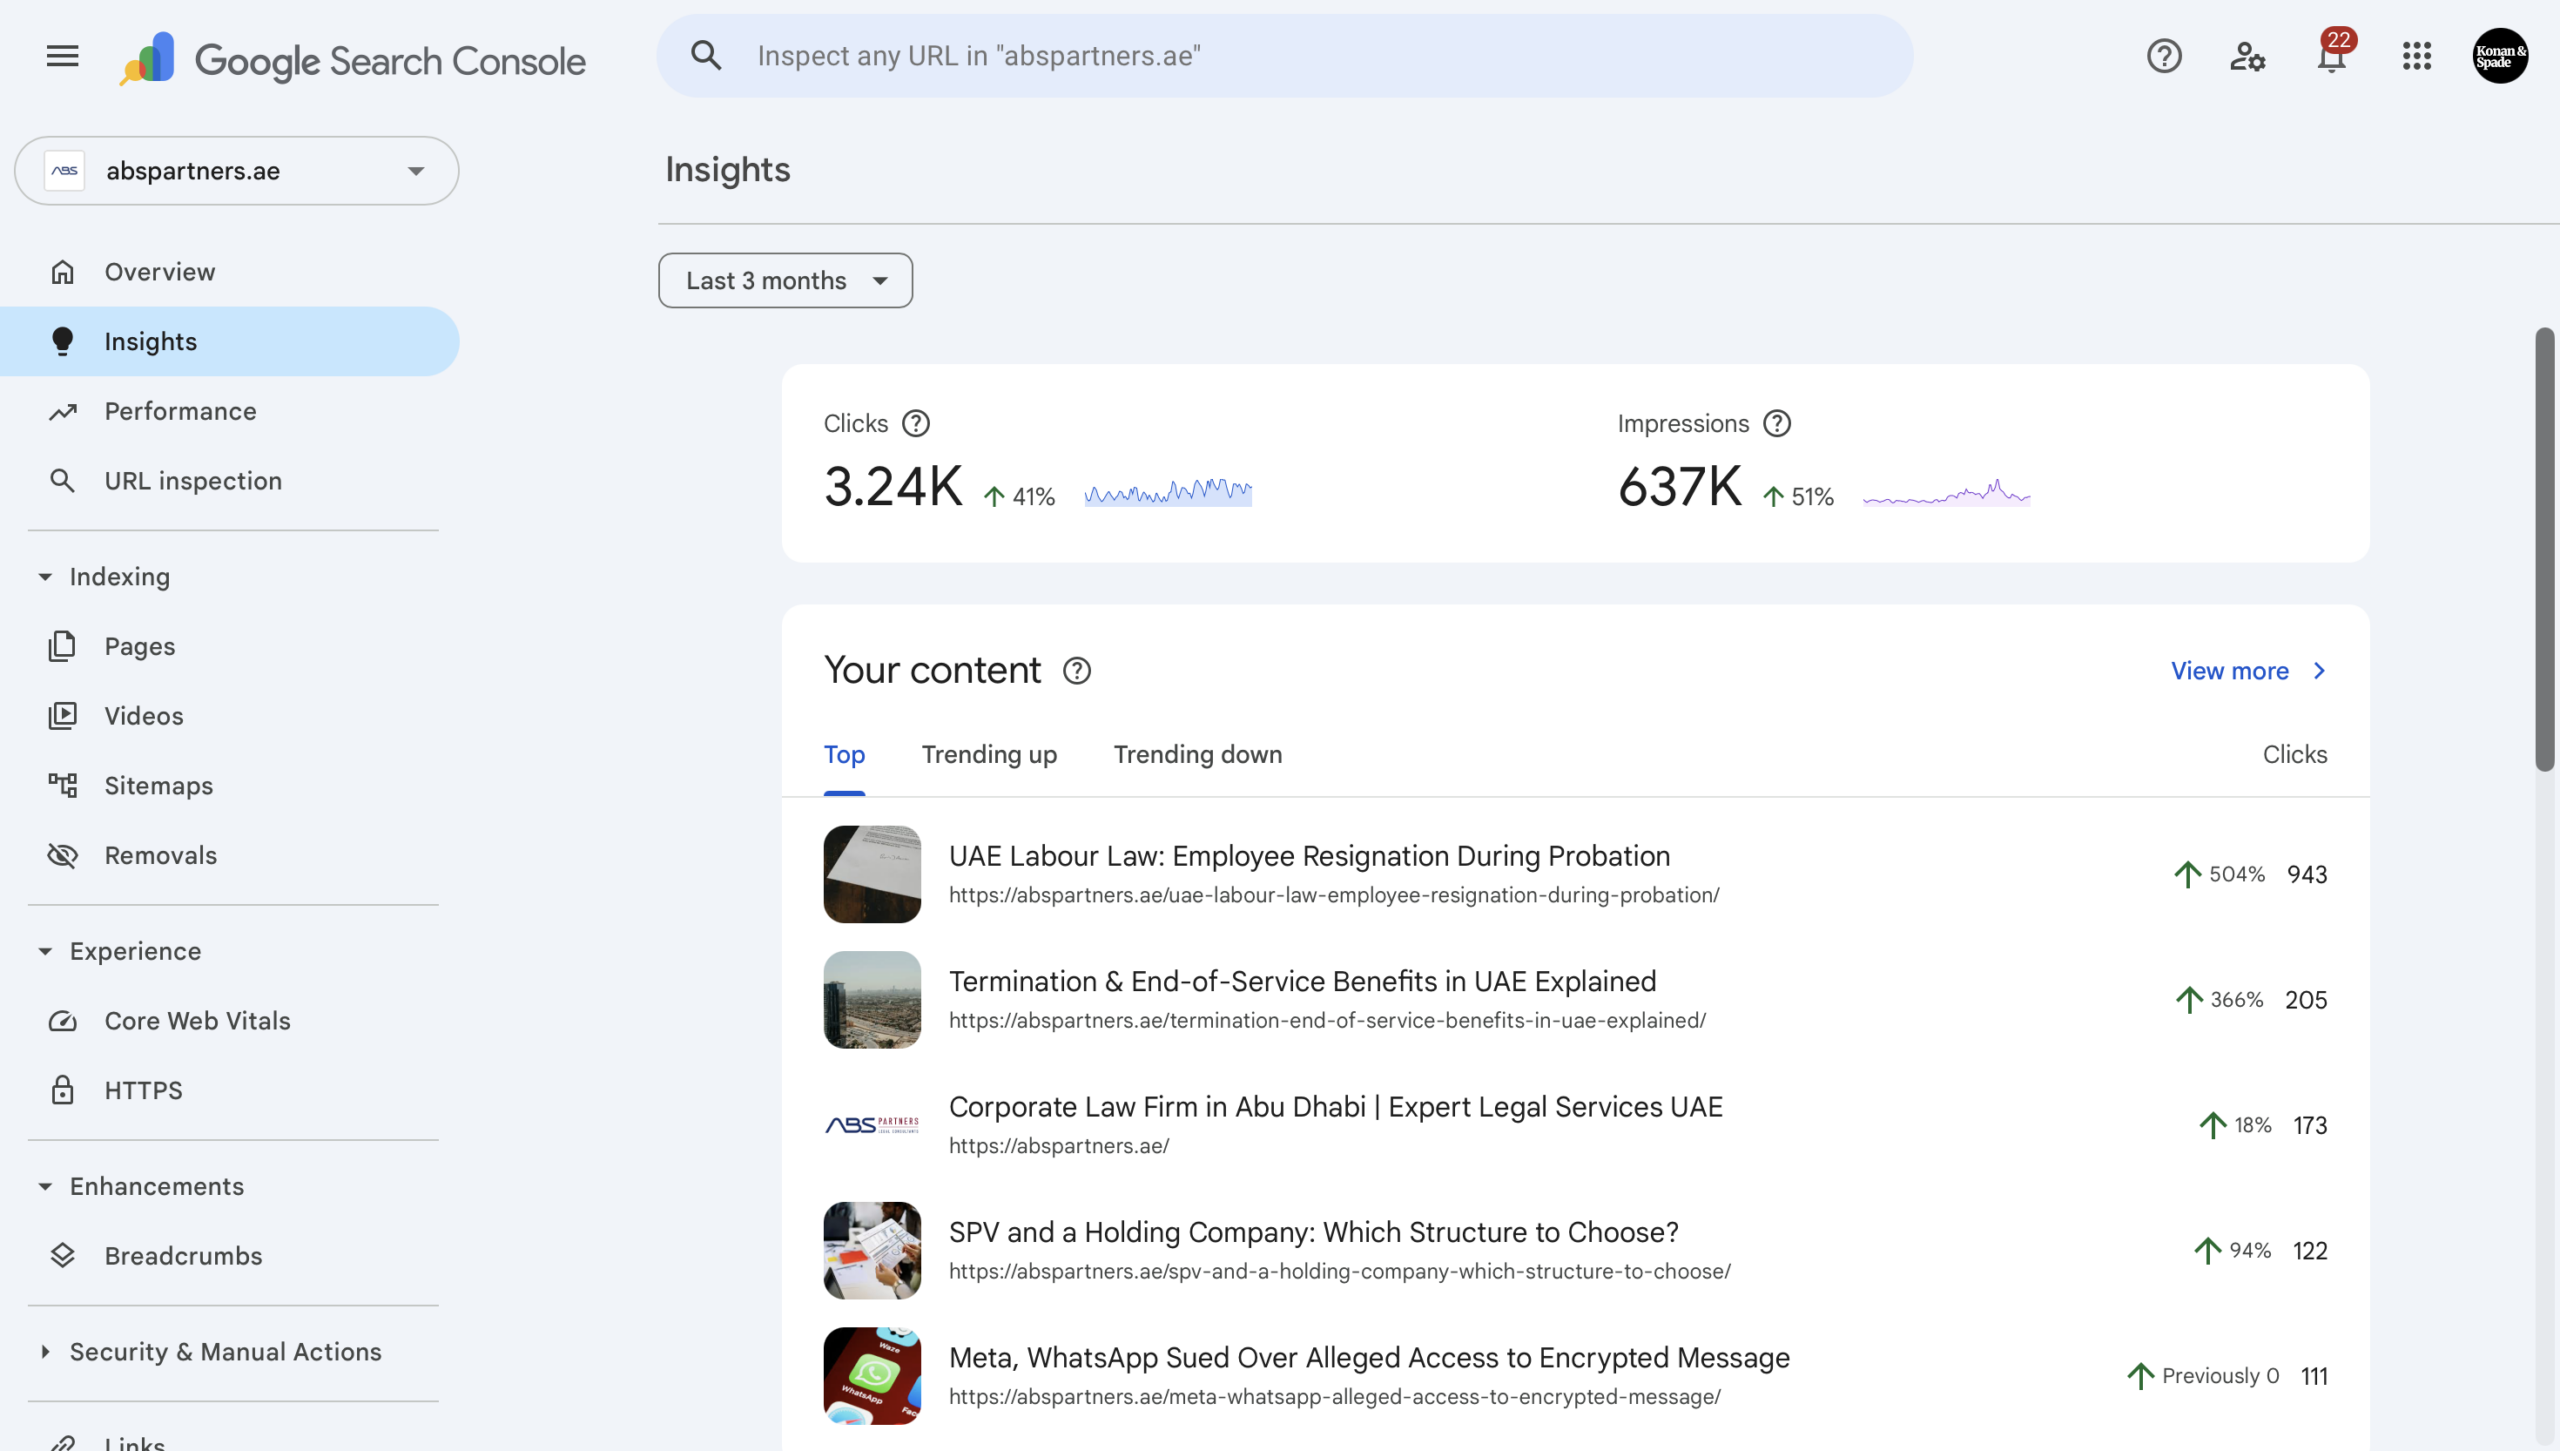Open the Konan & Spade account avatar
The width and height of the screenshot is (2560, 1451).
coord(2500,56)
